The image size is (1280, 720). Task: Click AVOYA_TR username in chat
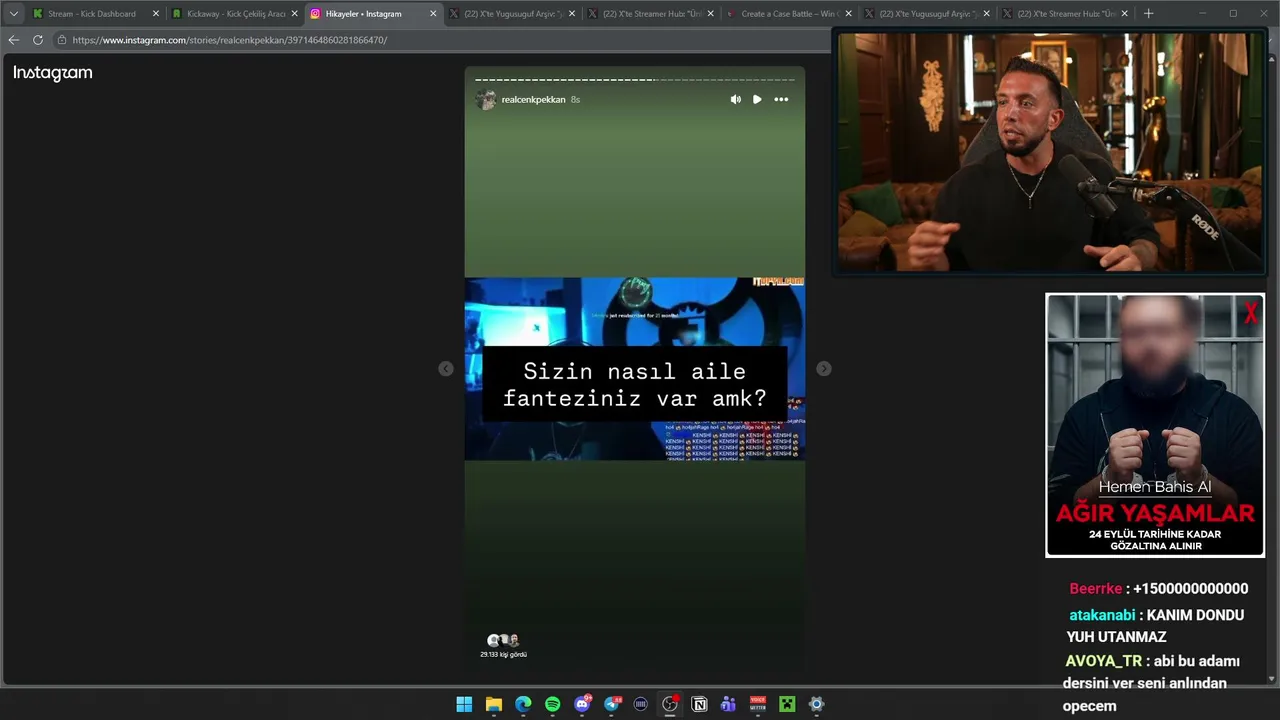point(1103,661)
